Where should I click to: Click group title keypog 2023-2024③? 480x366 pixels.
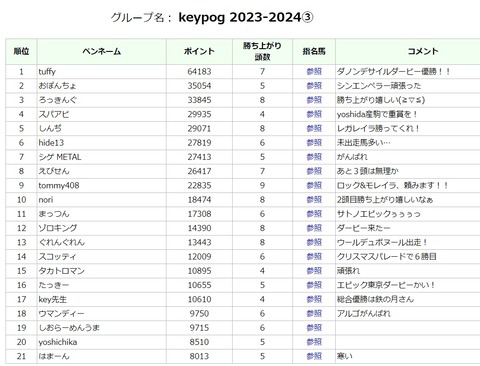click(246, 17)
